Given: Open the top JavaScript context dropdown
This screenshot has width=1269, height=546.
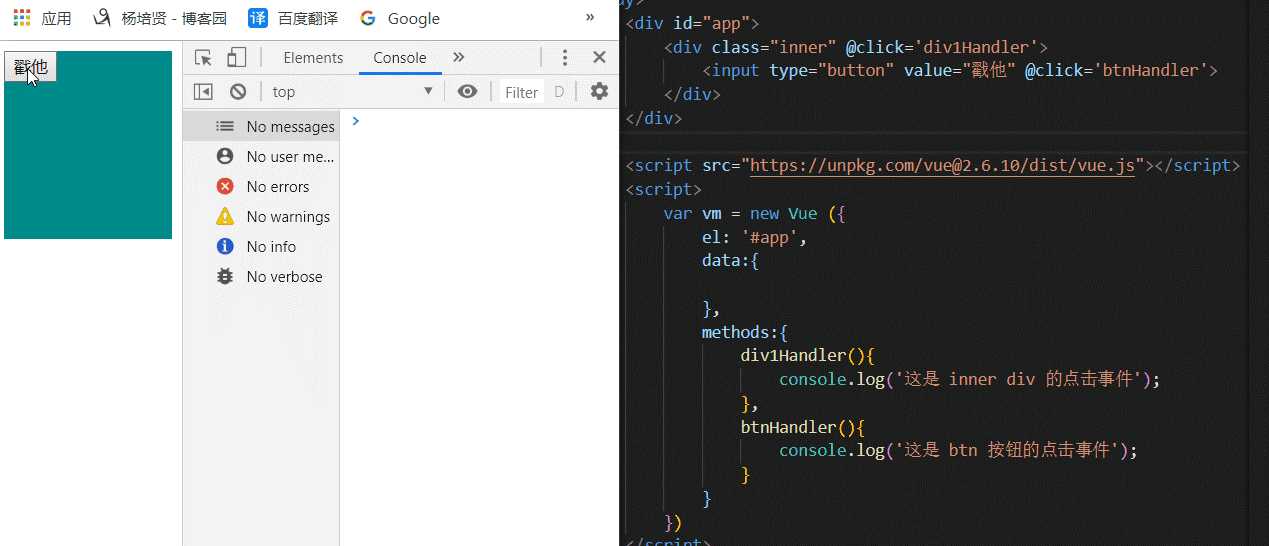Looking at the screenshot, I should [353, 92].
